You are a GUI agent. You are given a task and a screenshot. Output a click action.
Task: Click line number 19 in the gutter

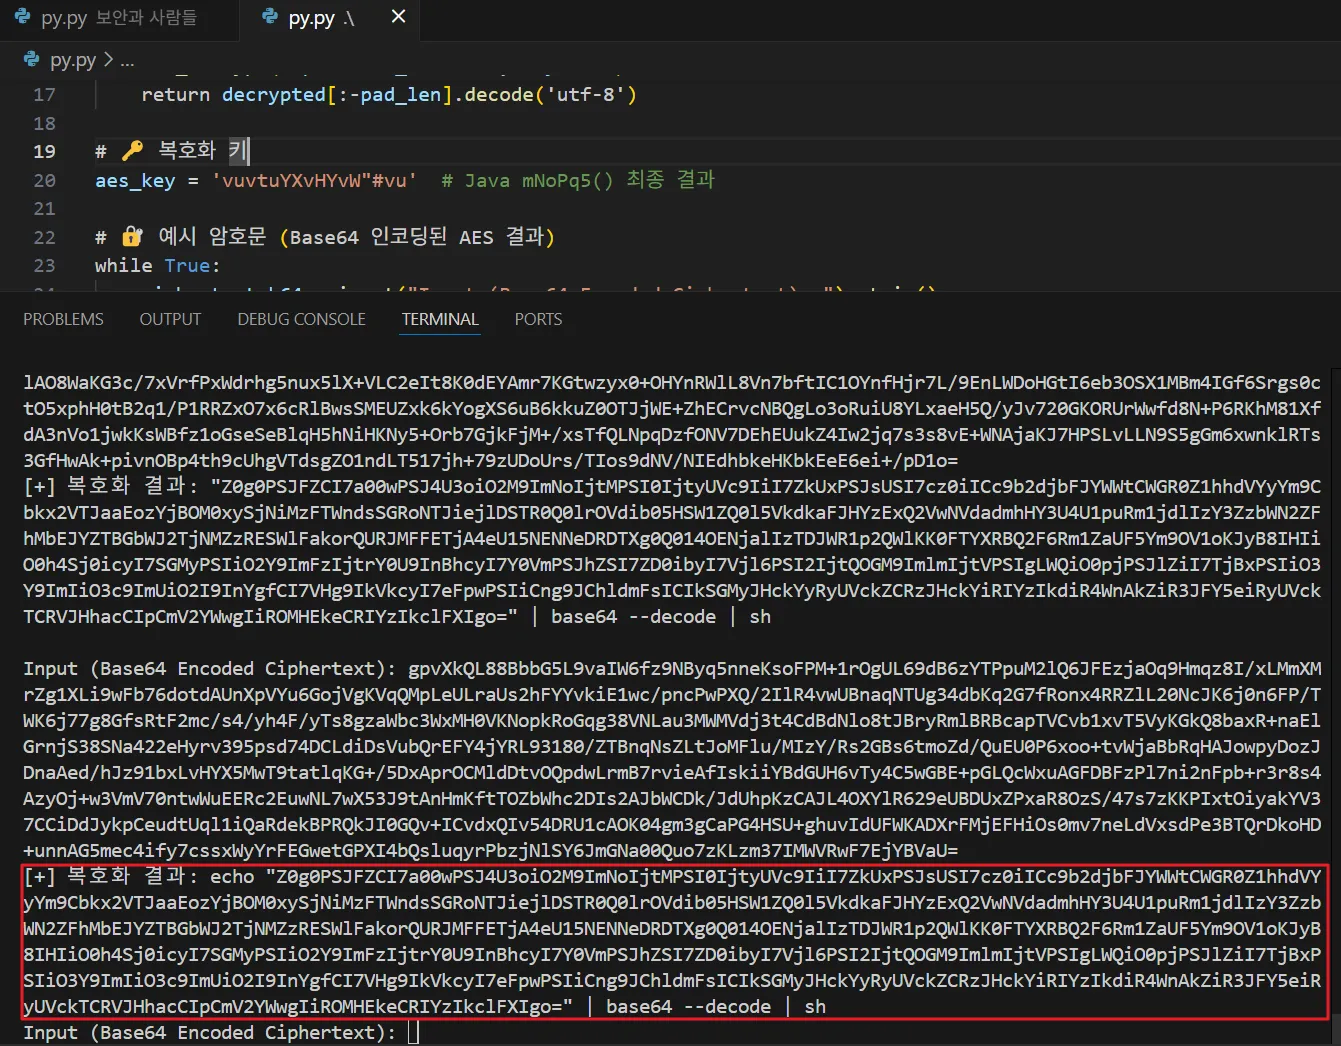coord(44,152)
